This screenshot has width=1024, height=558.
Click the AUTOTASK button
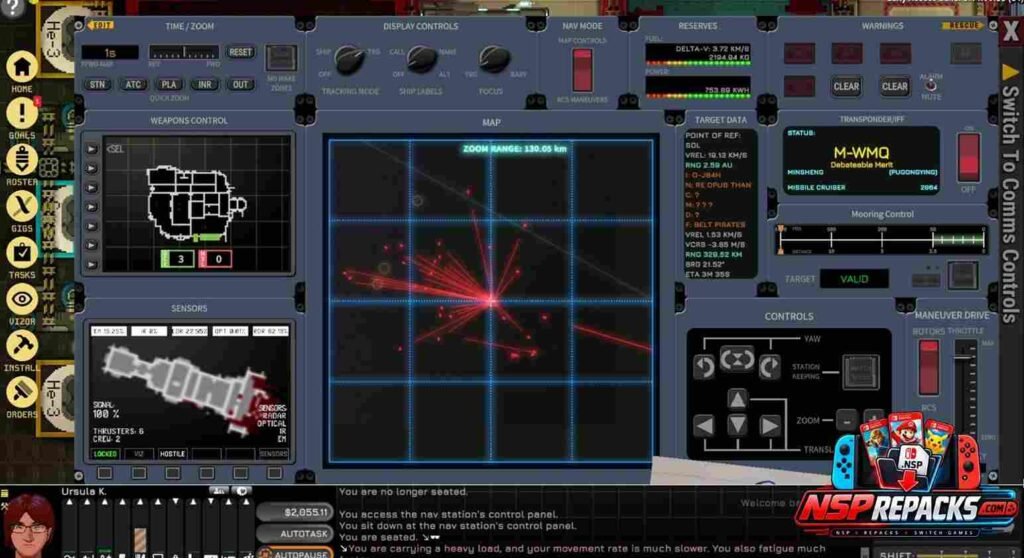pyautogui.click(x=295, y=534)
